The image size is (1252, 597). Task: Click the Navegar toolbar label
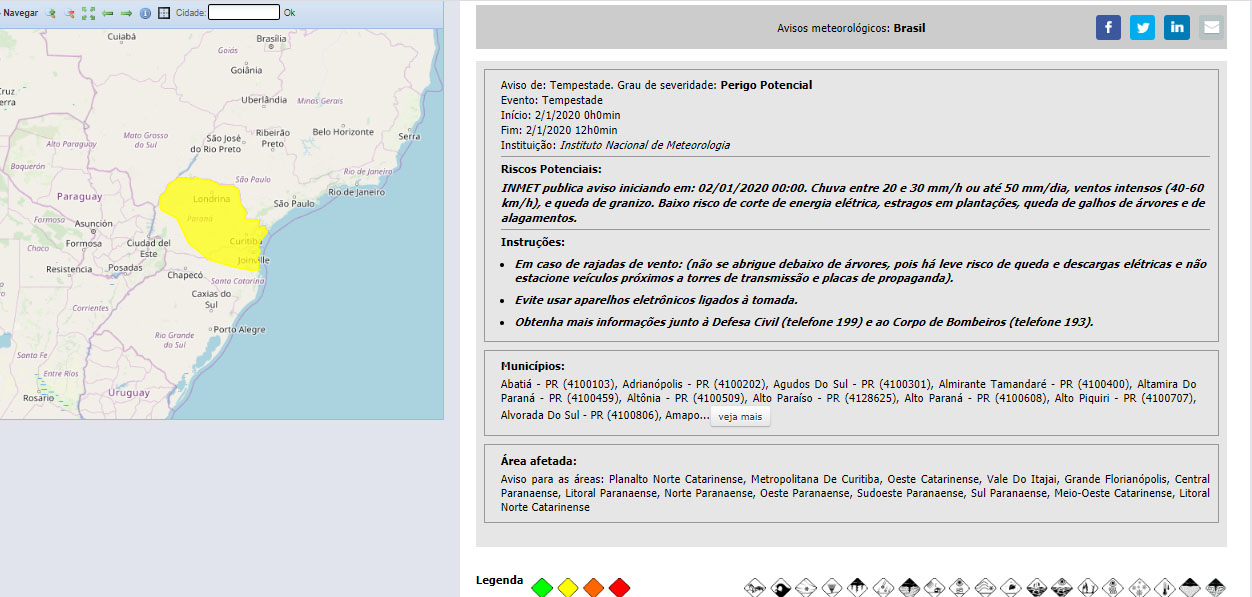(21, 13)
